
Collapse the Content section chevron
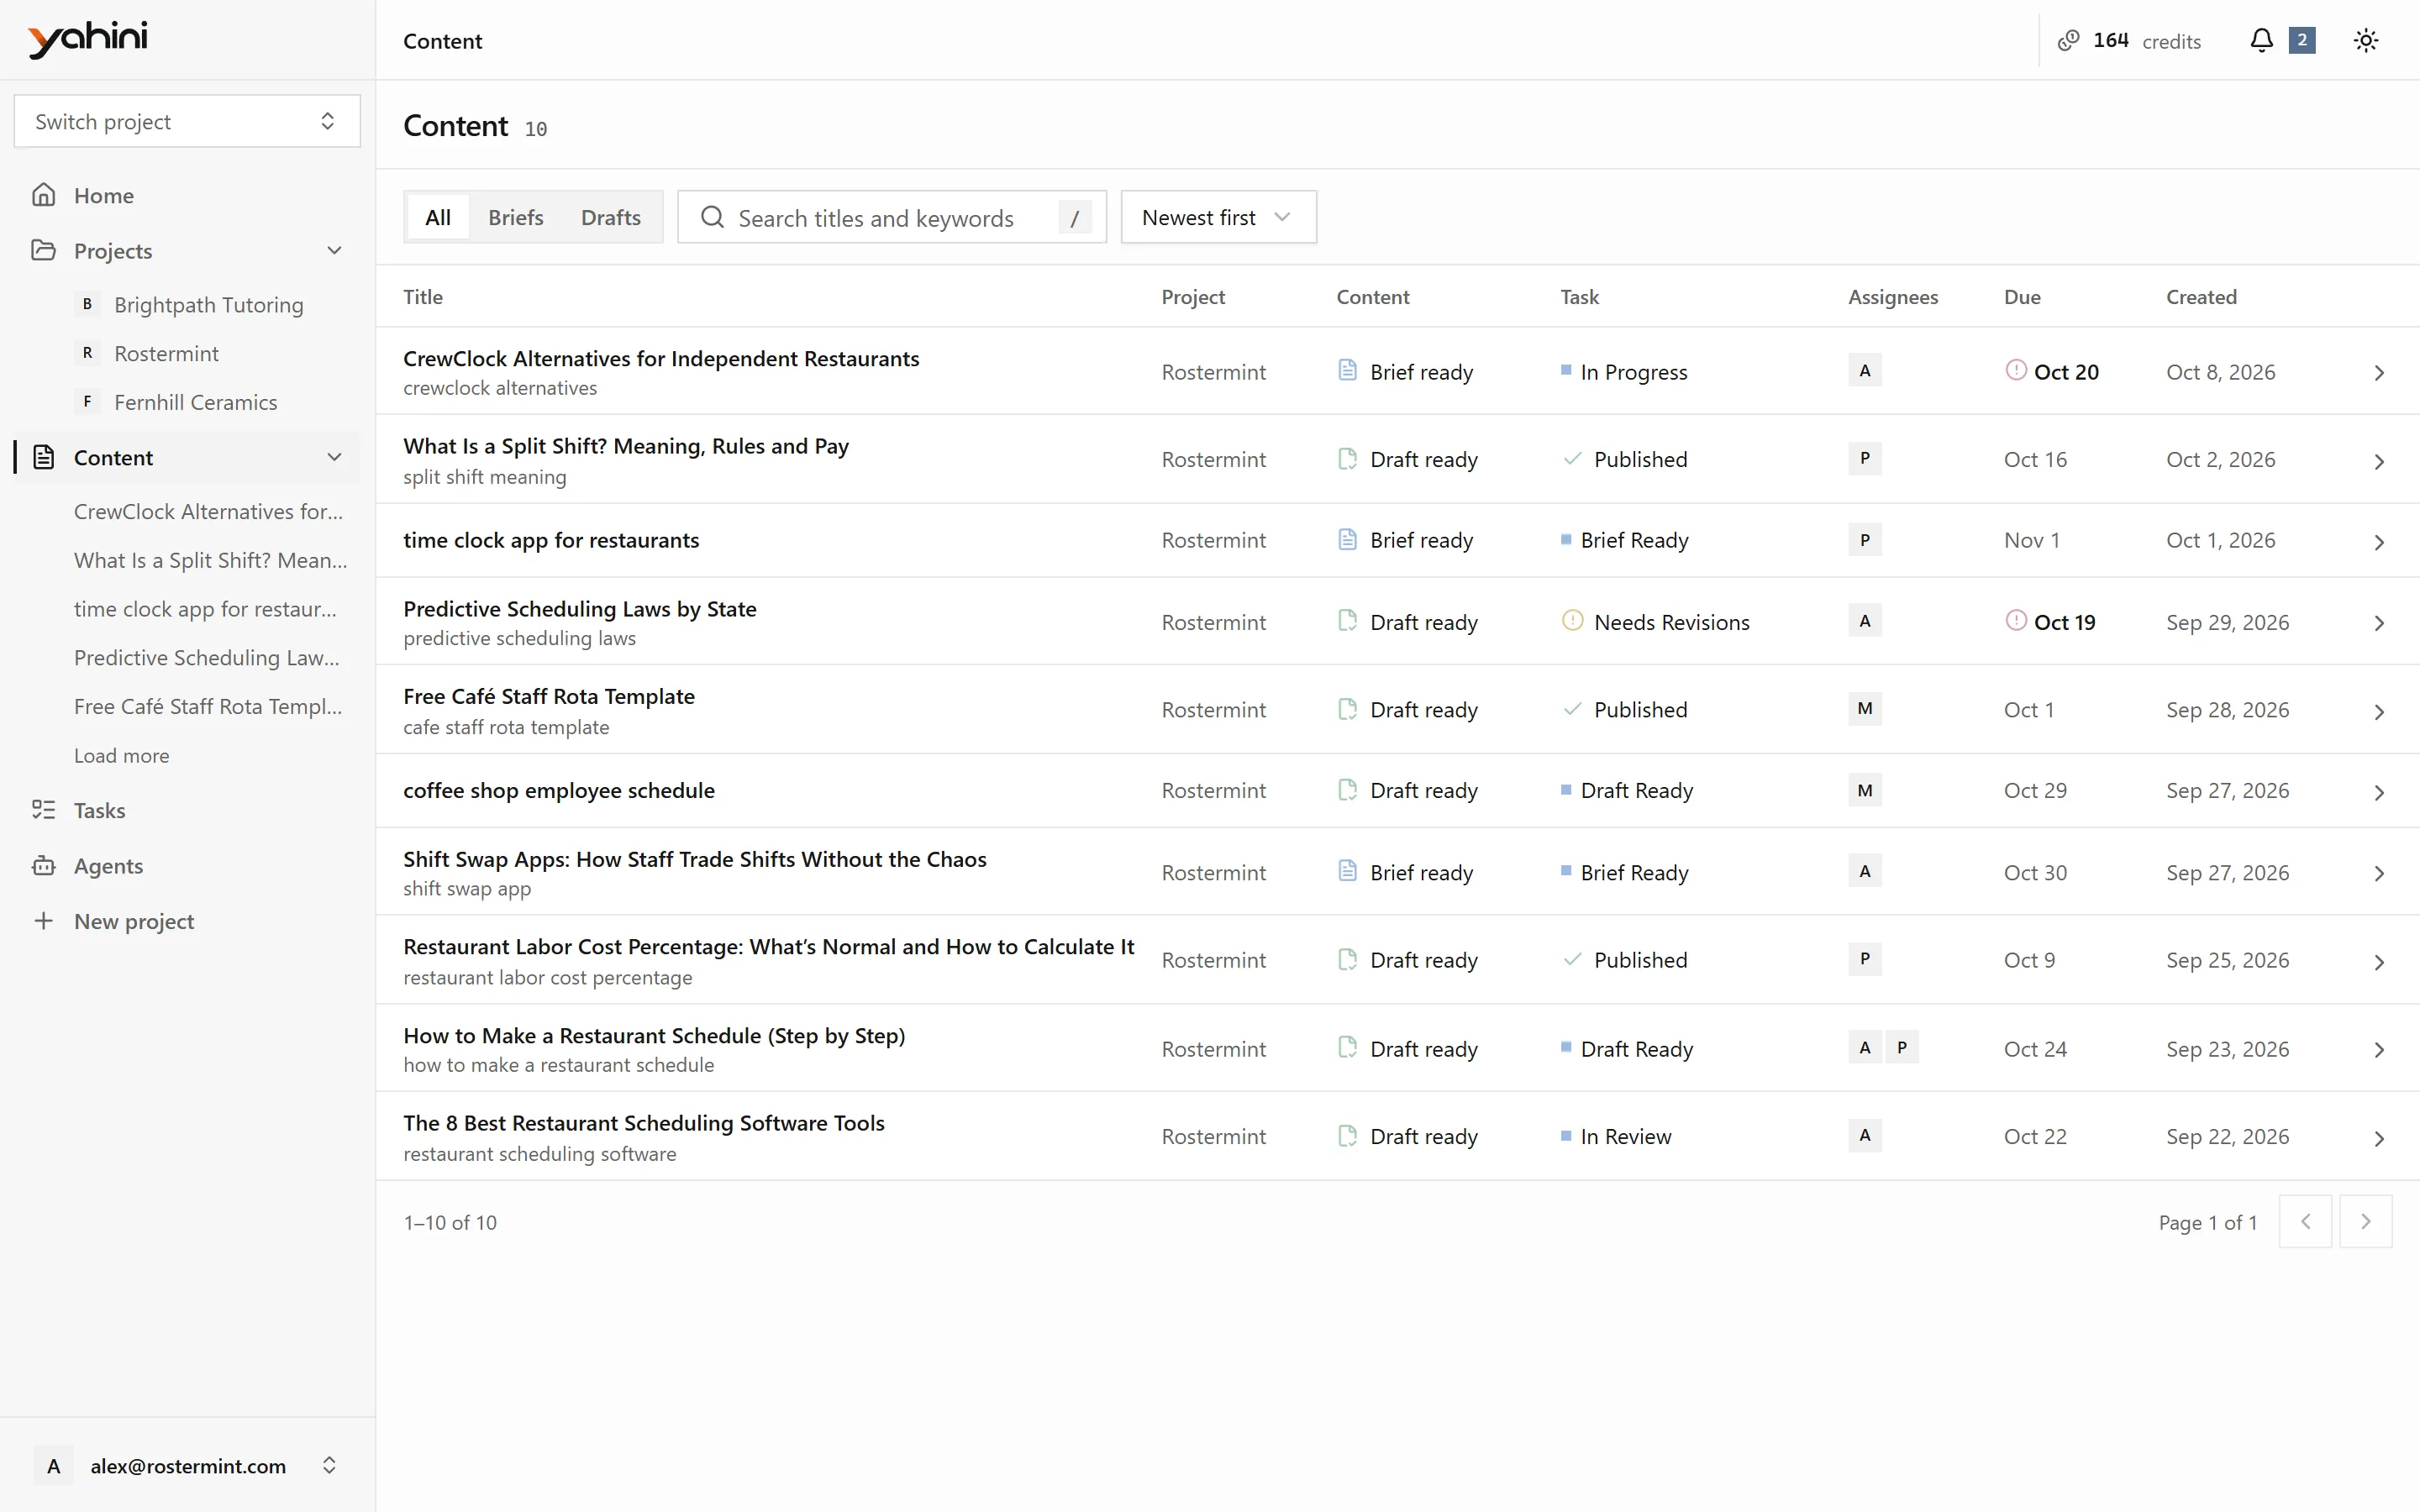tap(334, 457)
